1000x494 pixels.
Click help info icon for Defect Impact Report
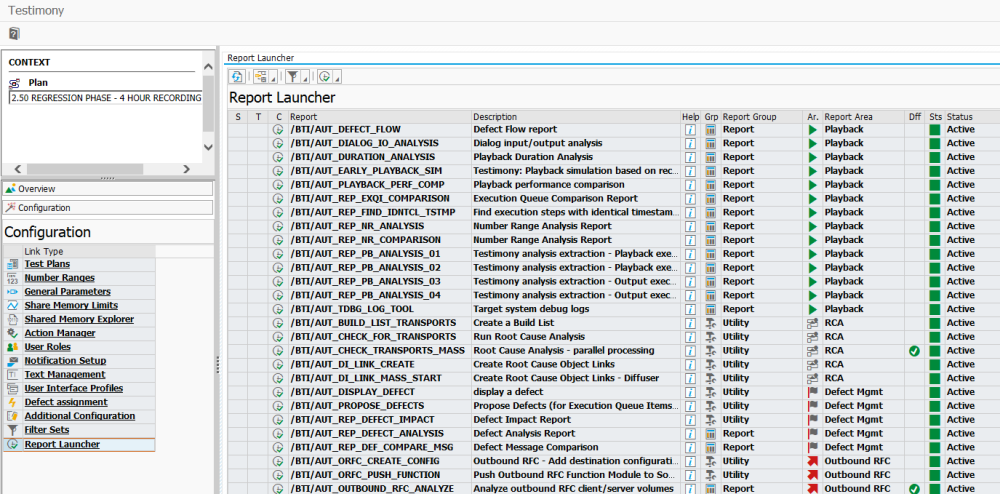click(x=690, y=419)
